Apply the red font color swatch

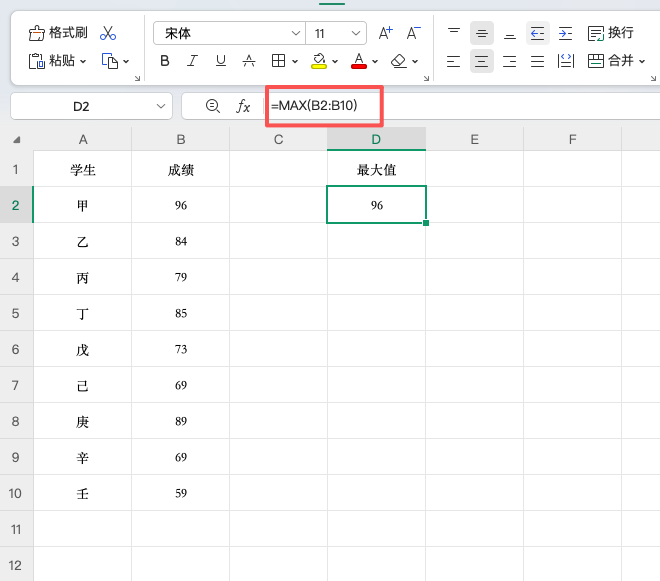point(359,61)
